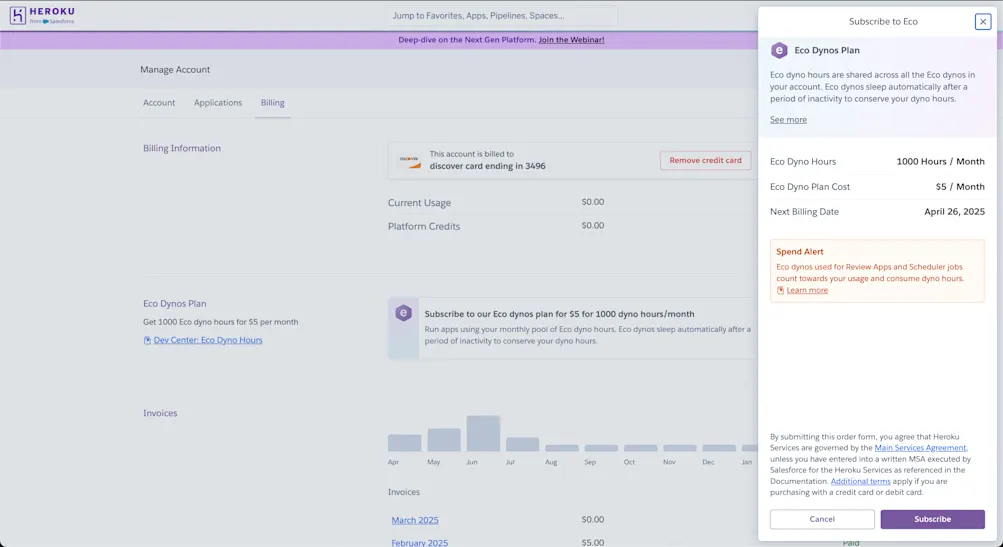Expand See more in Eco Dynos Plan
1003x547 pixels.
tap(788, 120)
